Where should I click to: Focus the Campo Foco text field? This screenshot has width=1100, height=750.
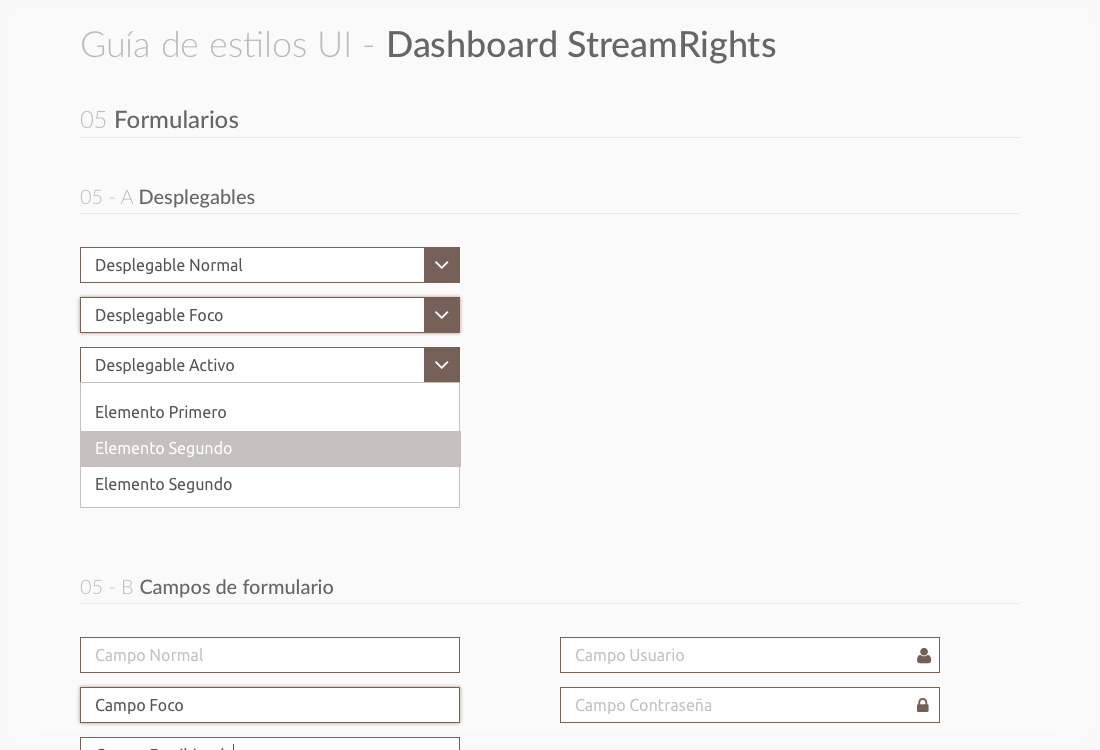pos(269,705)
